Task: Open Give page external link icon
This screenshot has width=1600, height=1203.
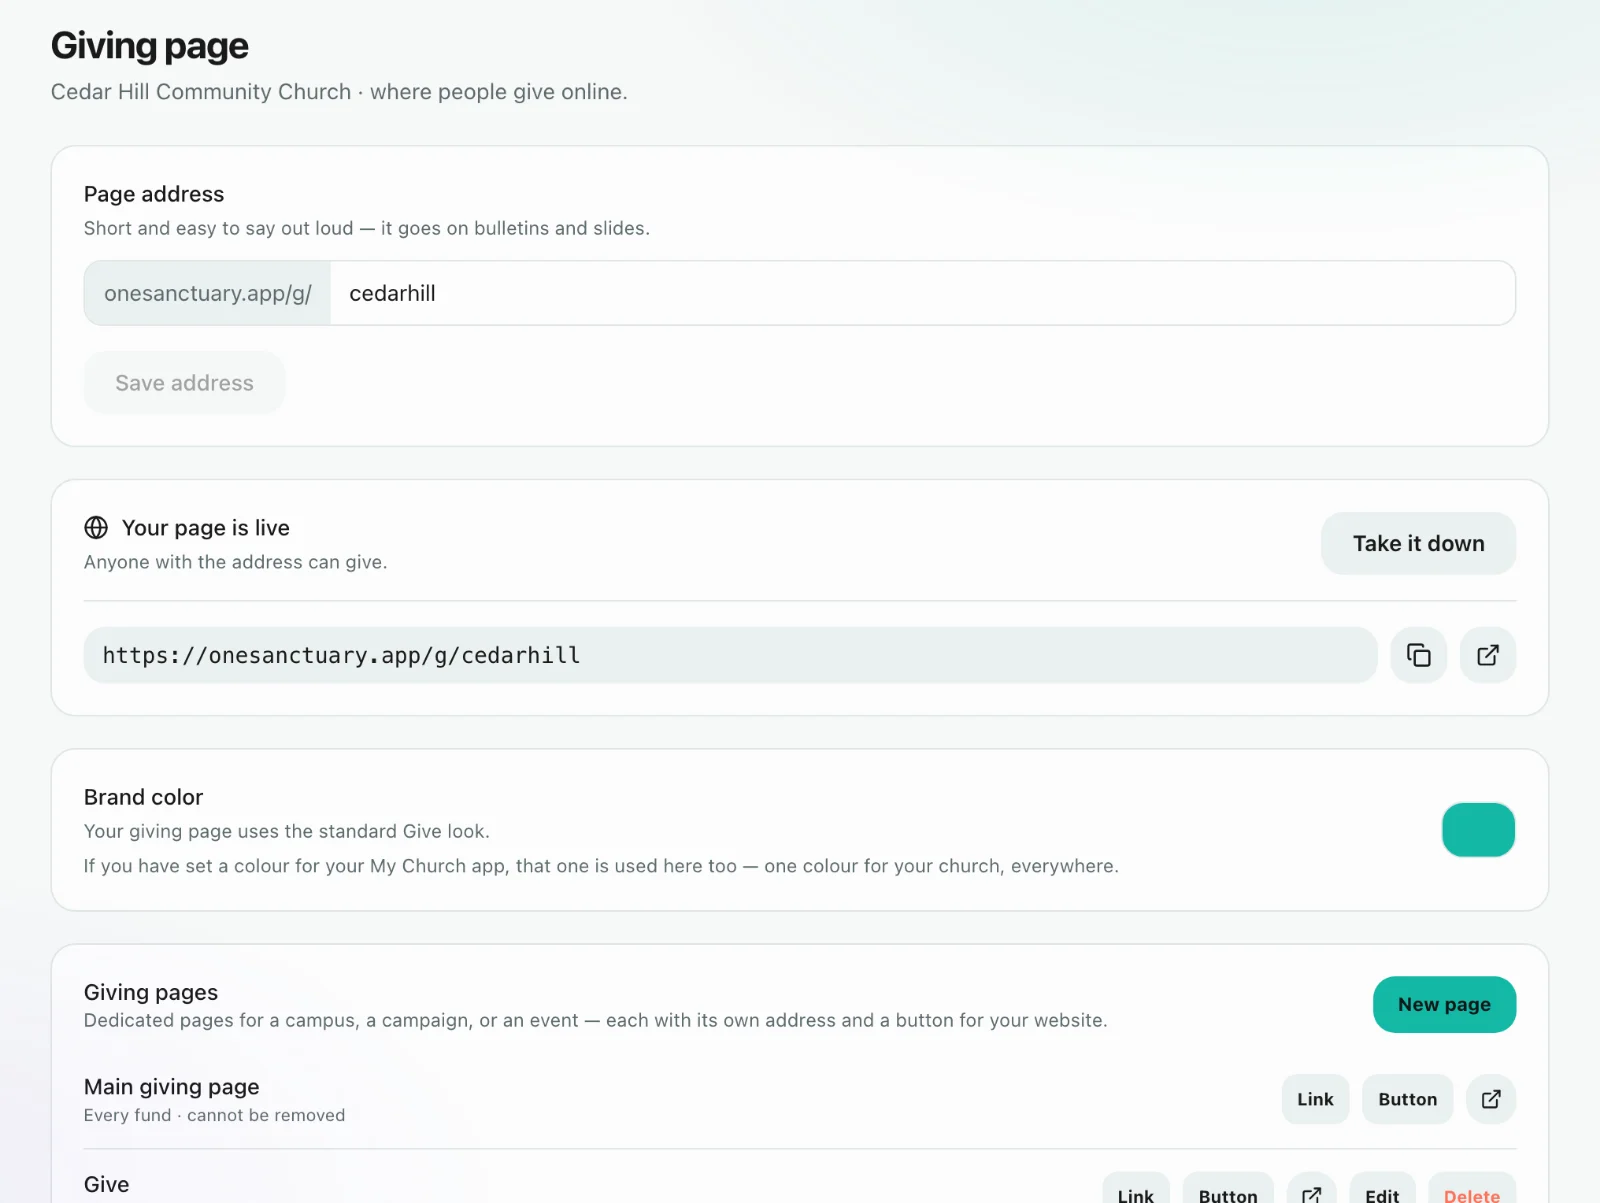Action: point(1312,1190)
